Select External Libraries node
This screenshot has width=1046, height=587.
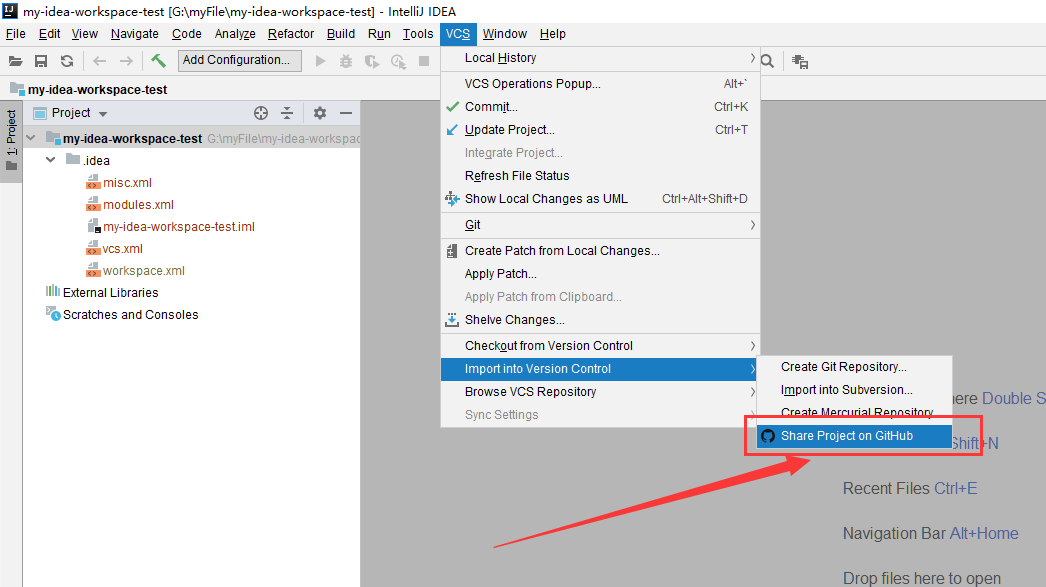coord(110,292)
